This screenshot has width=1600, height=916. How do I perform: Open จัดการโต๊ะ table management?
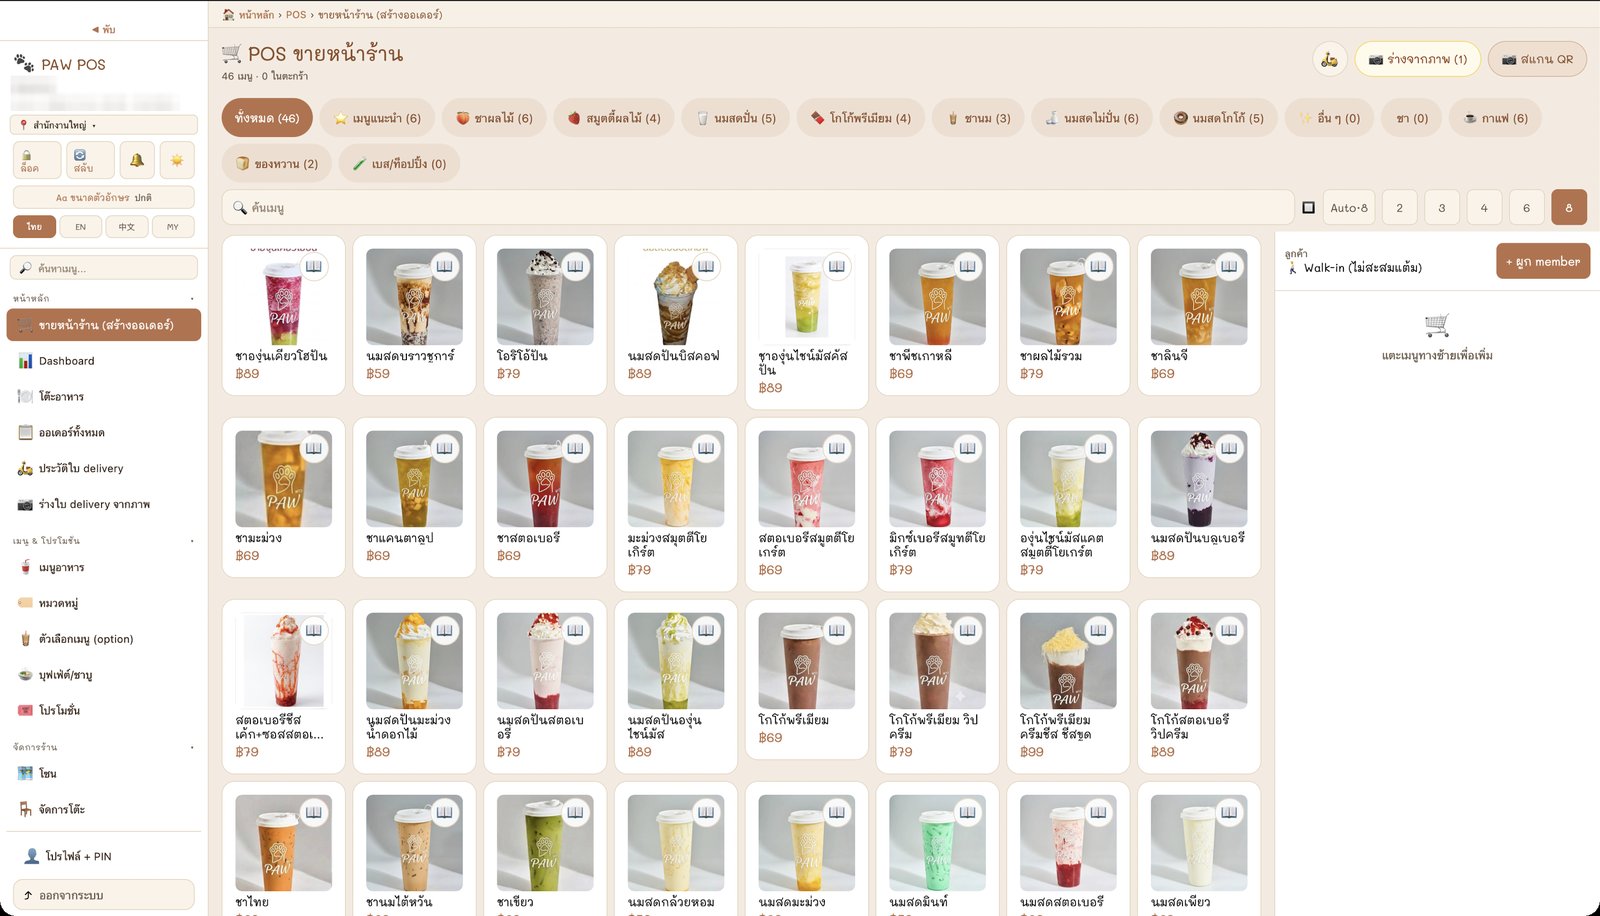point(104,809)
